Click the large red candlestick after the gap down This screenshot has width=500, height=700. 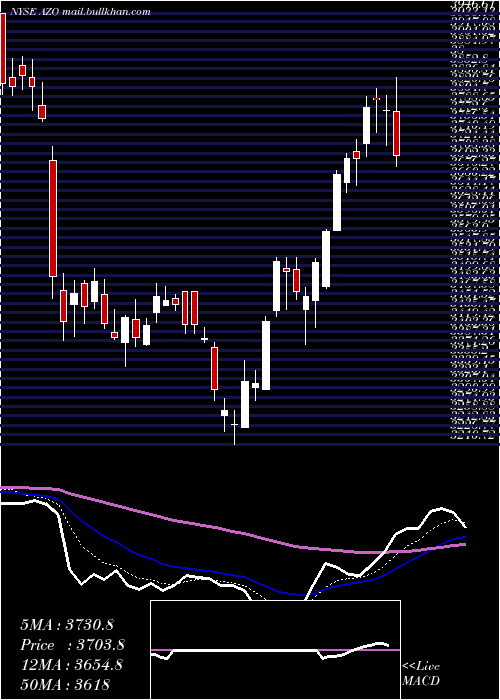(x=53, y=218)
